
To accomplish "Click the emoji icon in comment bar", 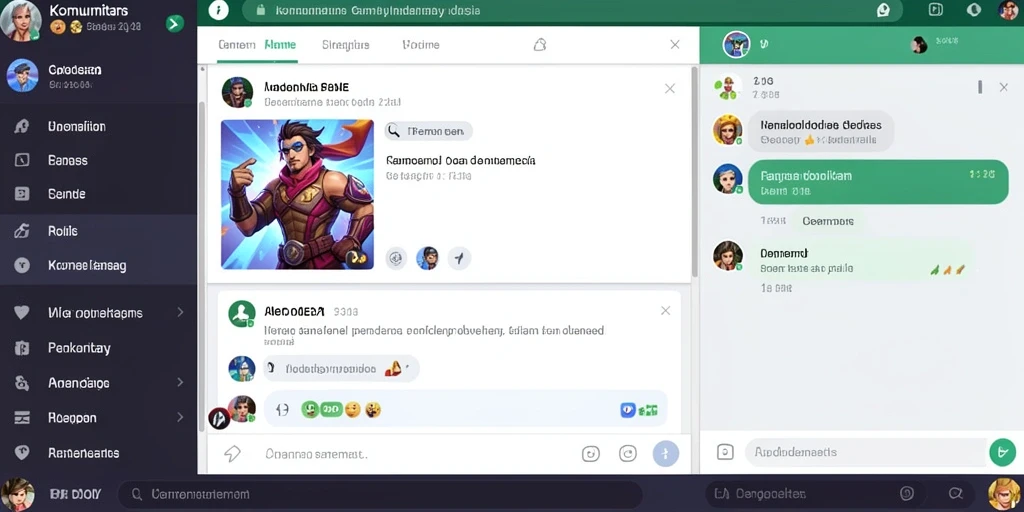I will tap(590, 453).
